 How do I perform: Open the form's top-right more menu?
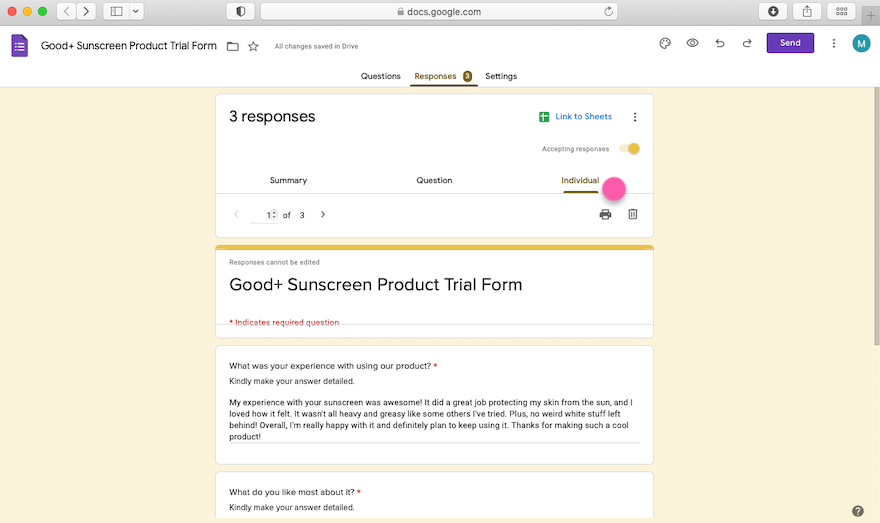click(x=834, y=43)
